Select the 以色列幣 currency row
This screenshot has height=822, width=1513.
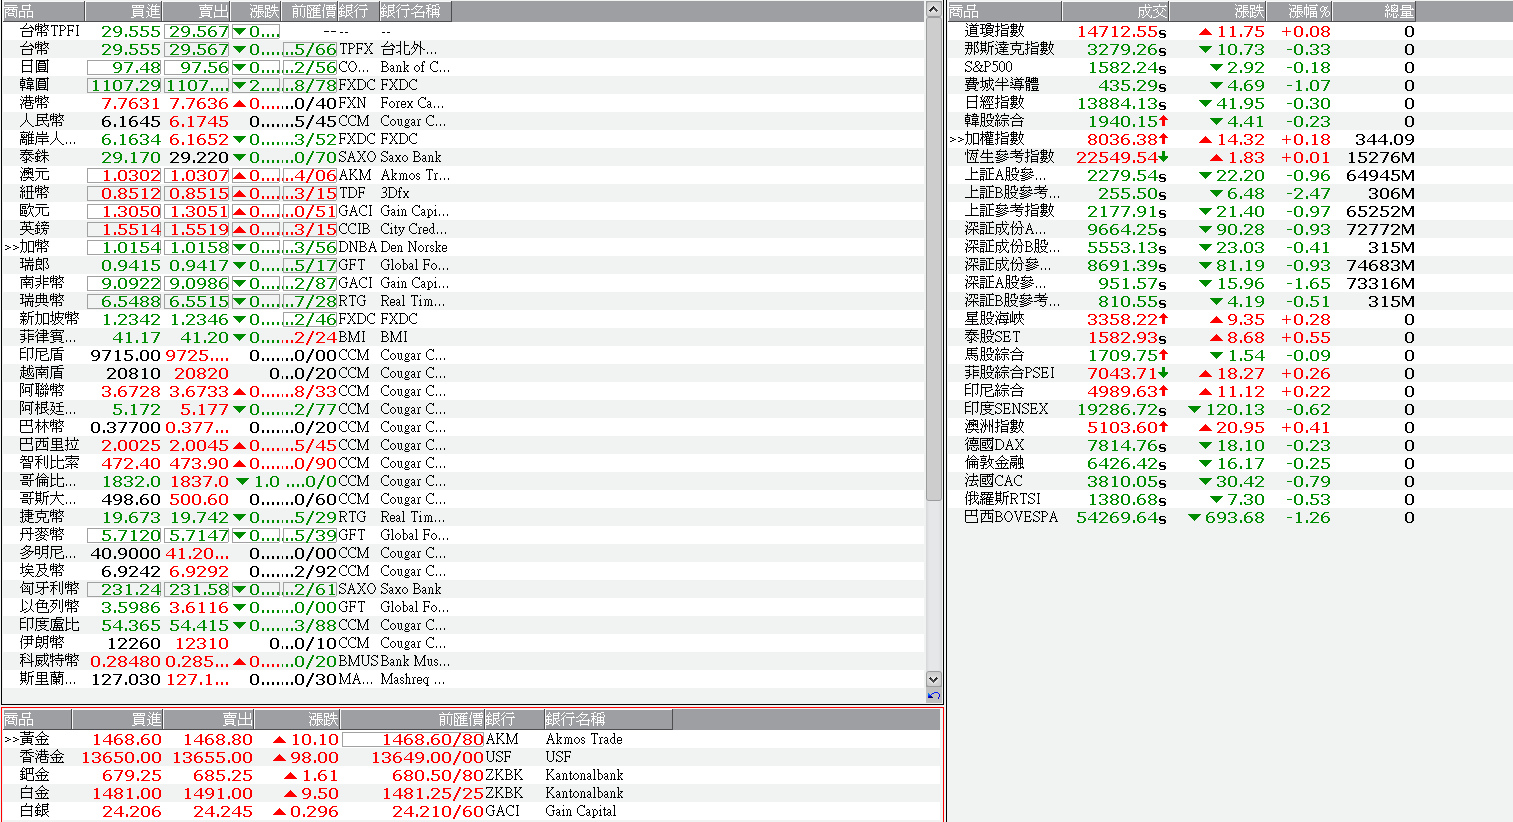pyautogui.click(x=463, y=607)
